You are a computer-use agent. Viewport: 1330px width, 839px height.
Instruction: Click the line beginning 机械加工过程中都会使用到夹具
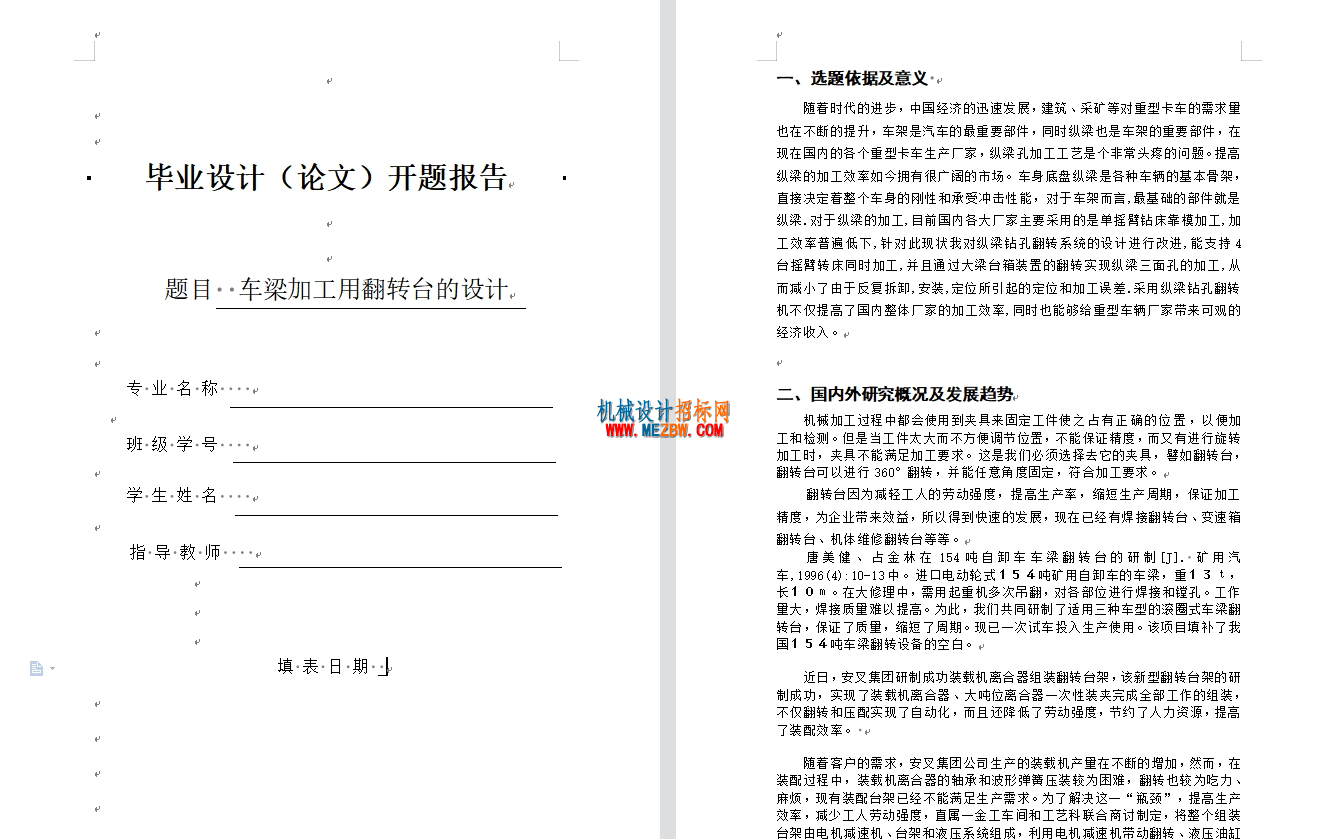click(x=1022, y=421)
